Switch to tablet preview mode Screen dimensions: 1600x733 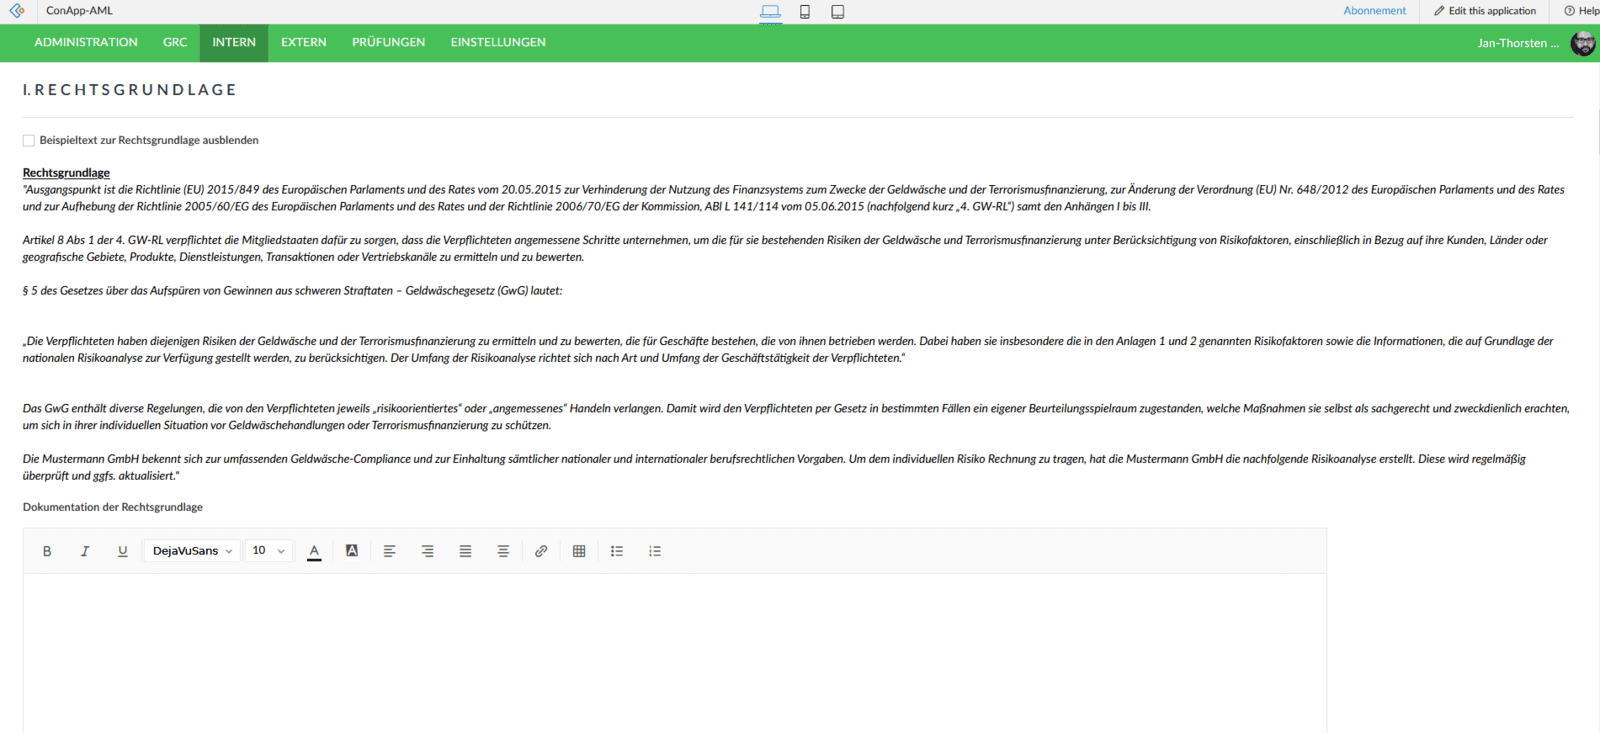tap(838, 12)
